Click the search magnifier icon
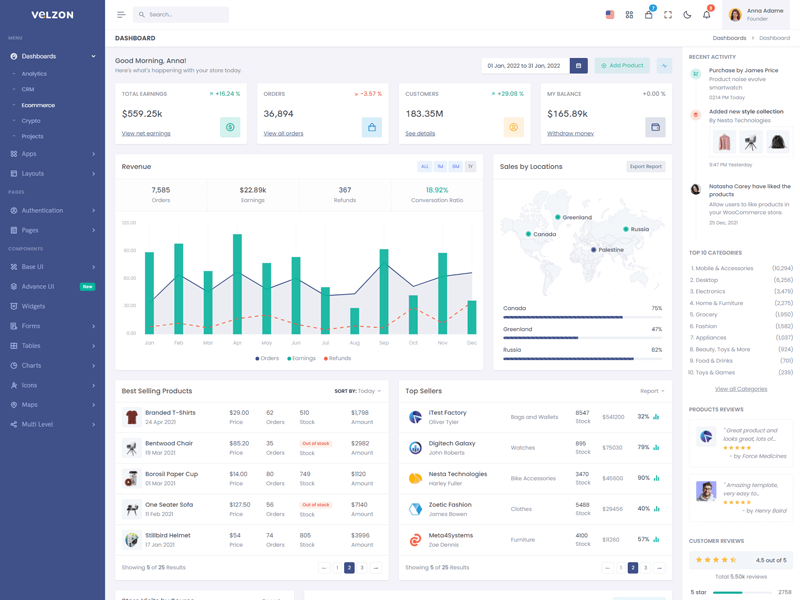800x600 pixels. point(140,14)
